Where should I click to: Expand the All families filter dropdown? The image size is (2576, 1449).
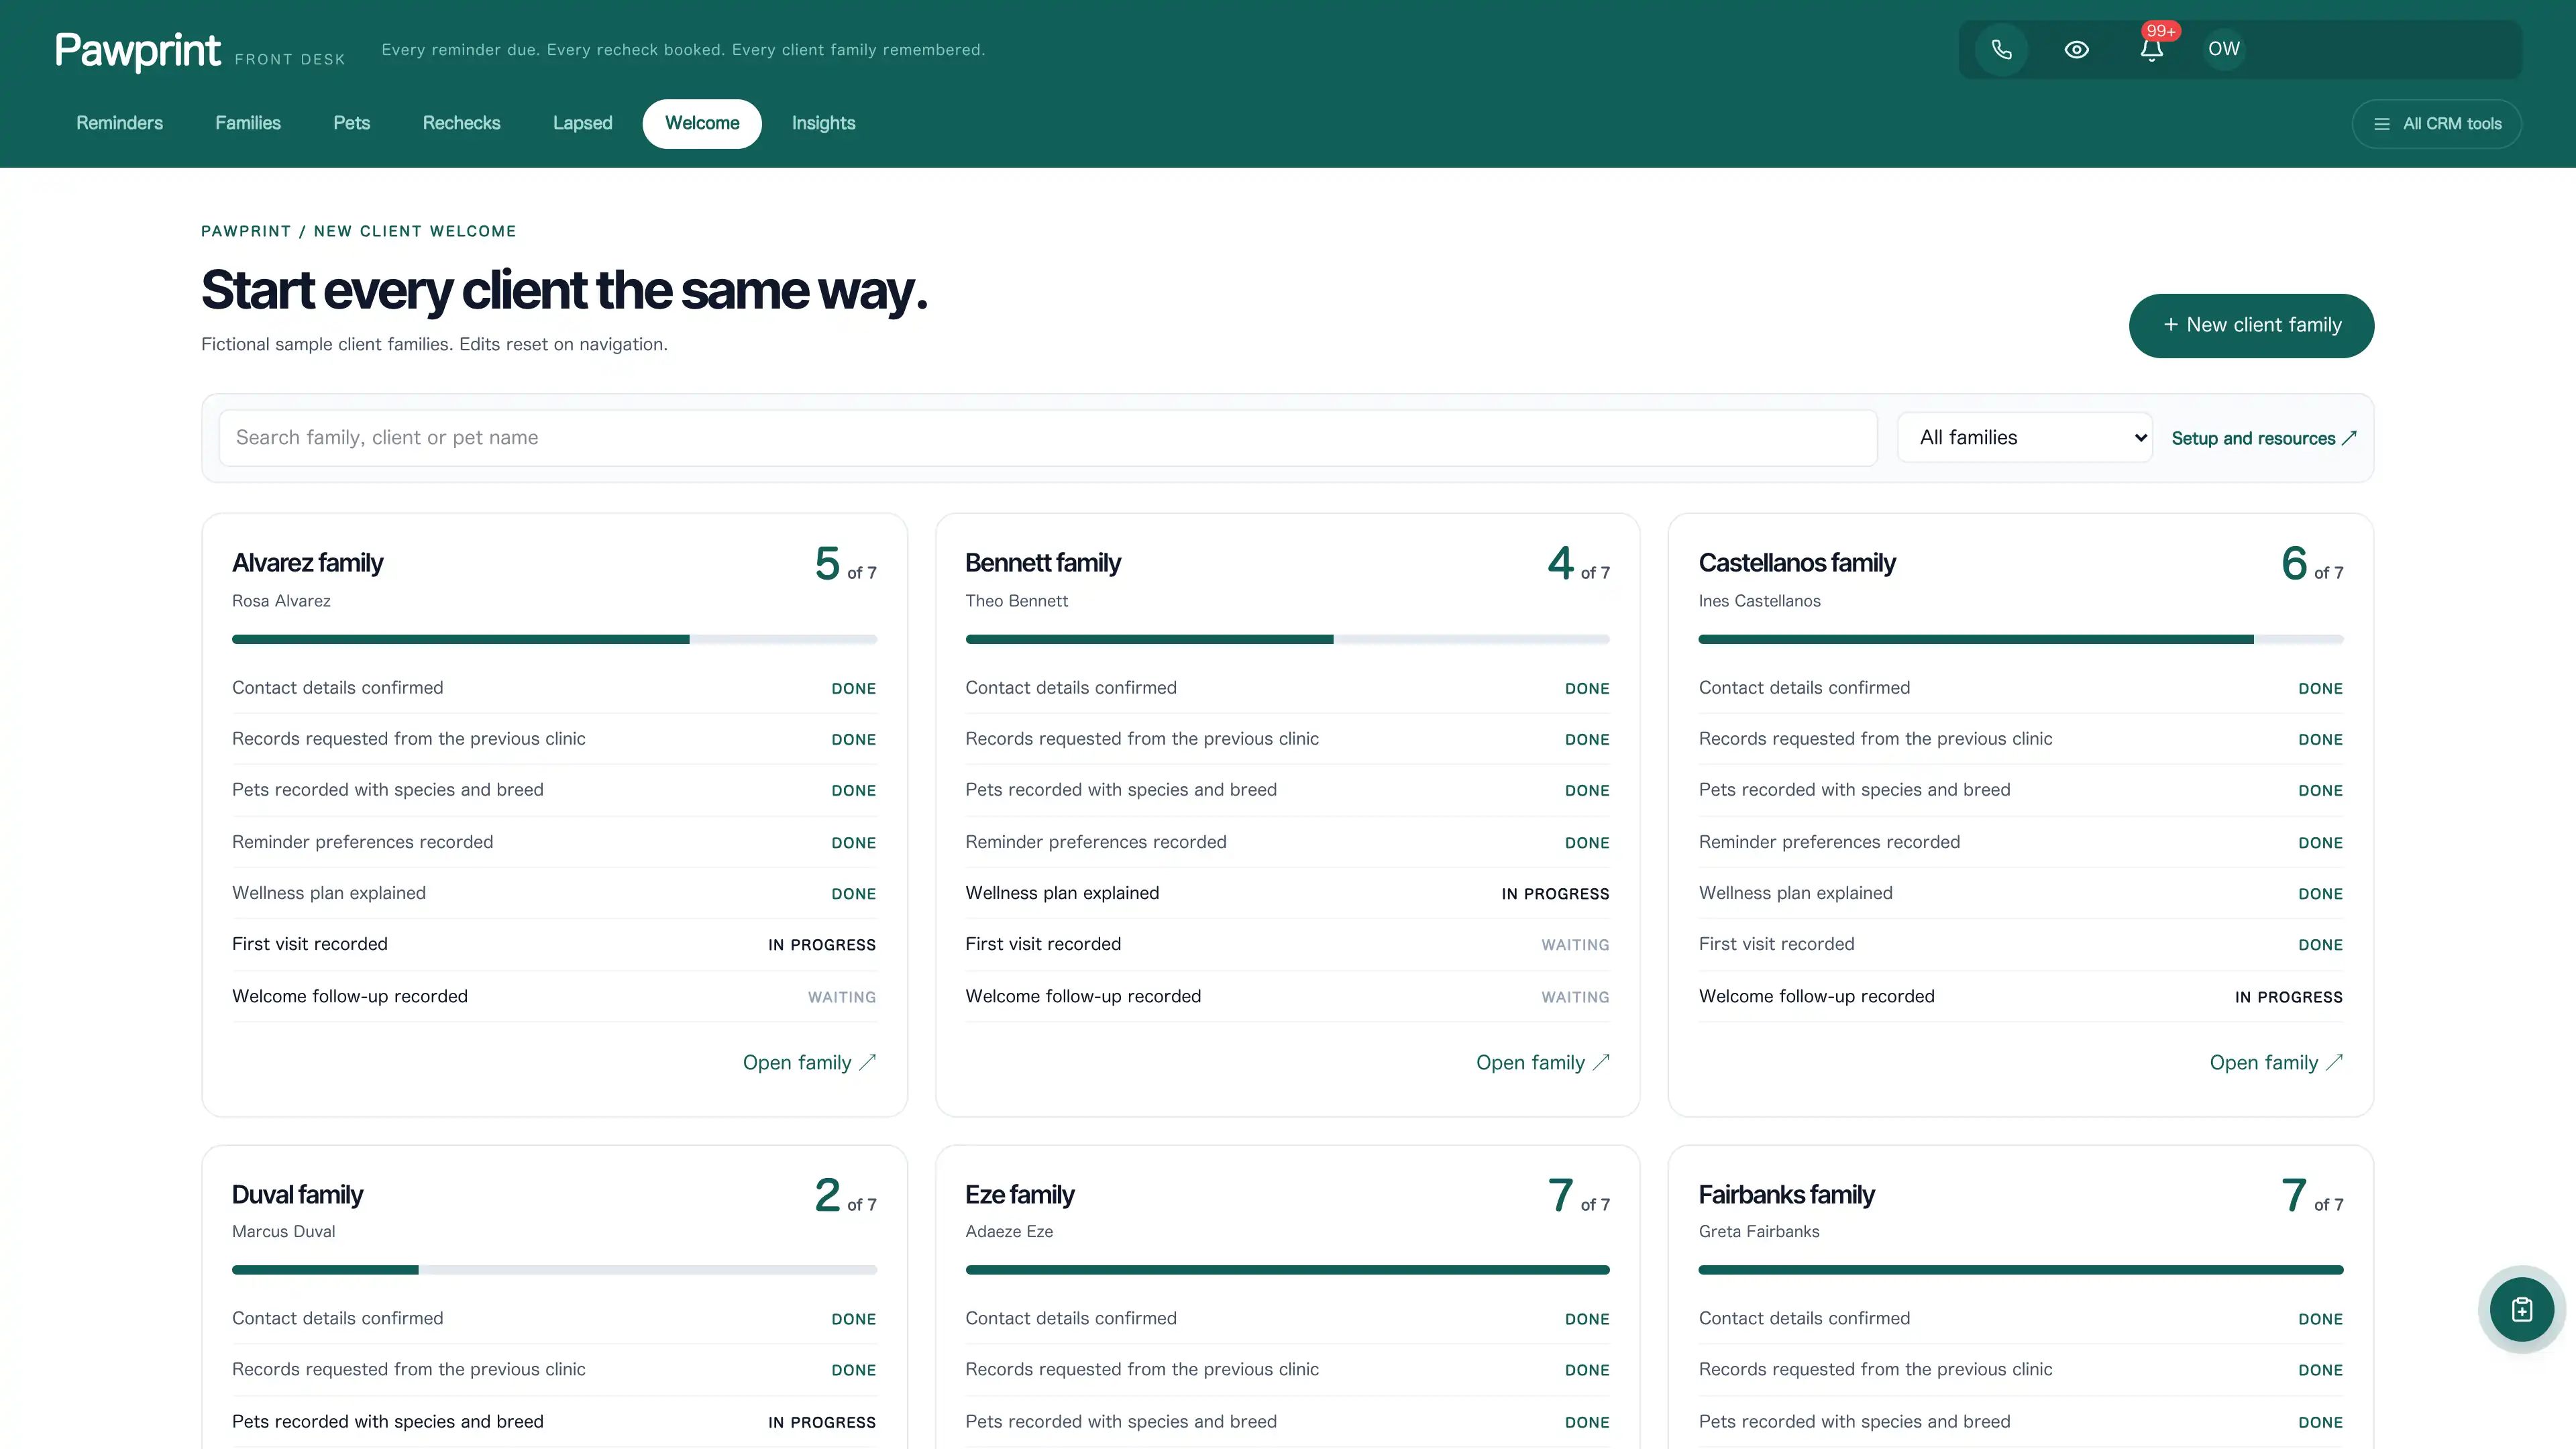2025,437
